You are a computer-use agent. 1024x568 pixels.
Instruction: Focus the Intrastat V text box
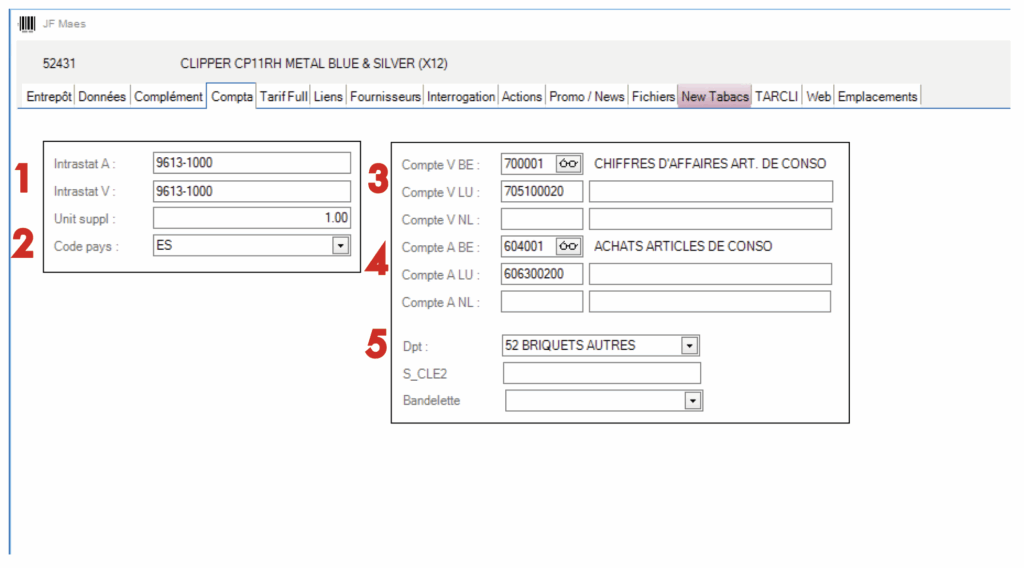coord(251,191)
